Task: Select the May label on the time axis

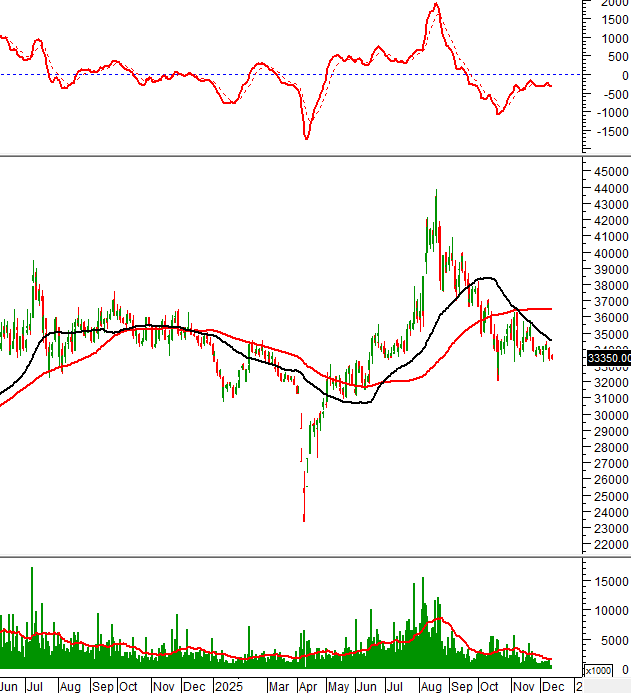Action: 340,687
